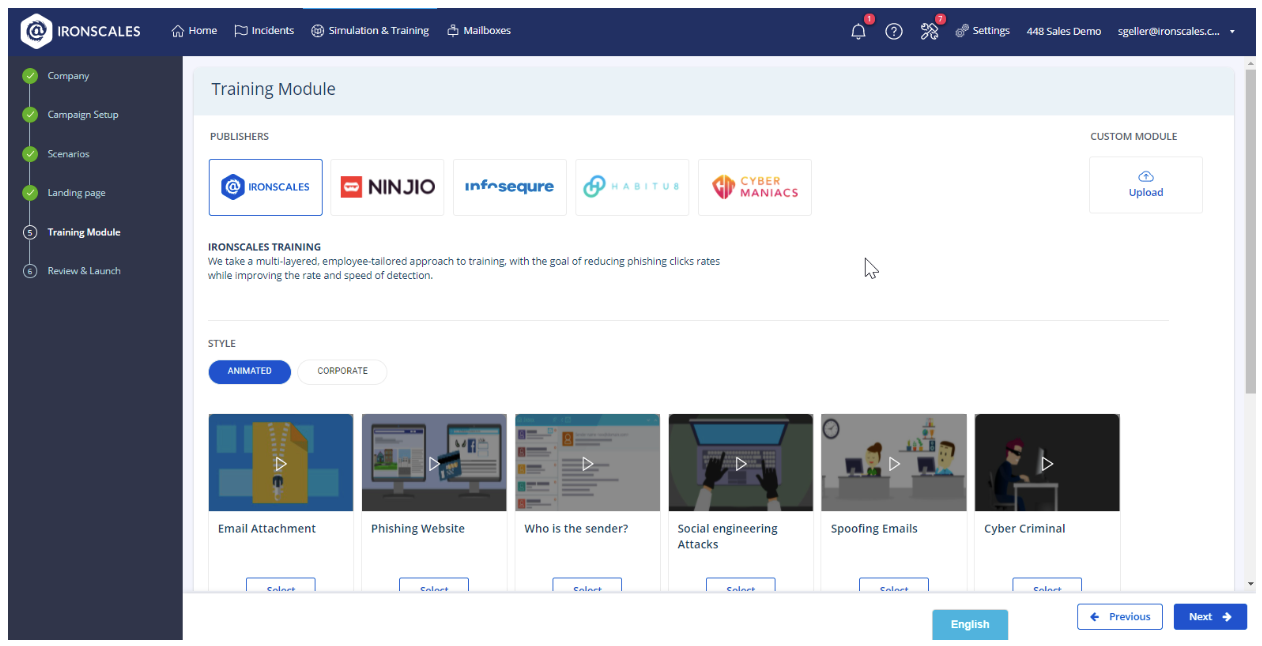Click the IRONSCALES logo in header
This screenshot has height=646, width=1262.
82,31
